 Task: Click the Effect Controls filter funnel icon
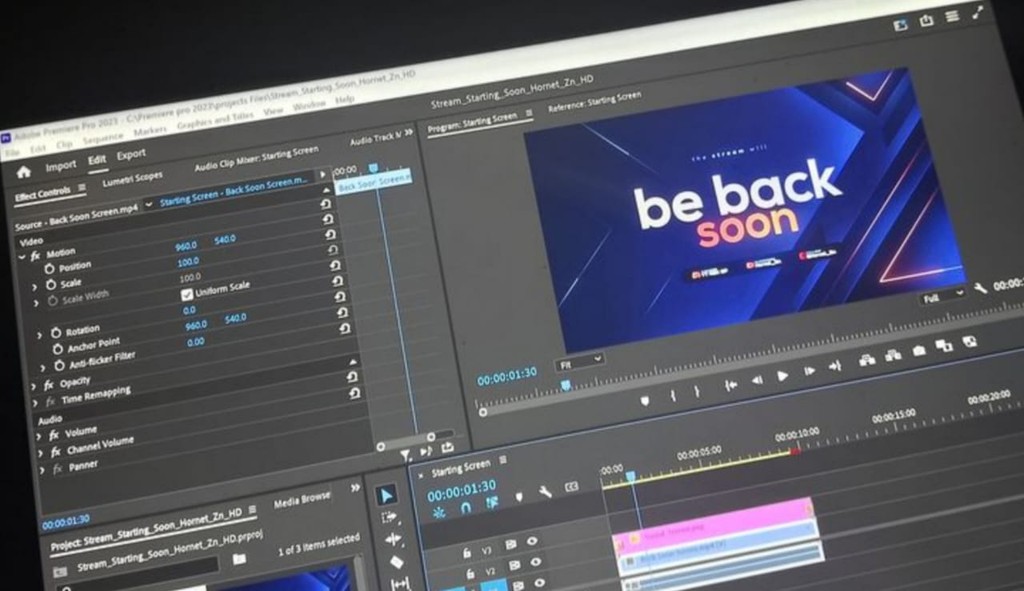pos(406,454)
